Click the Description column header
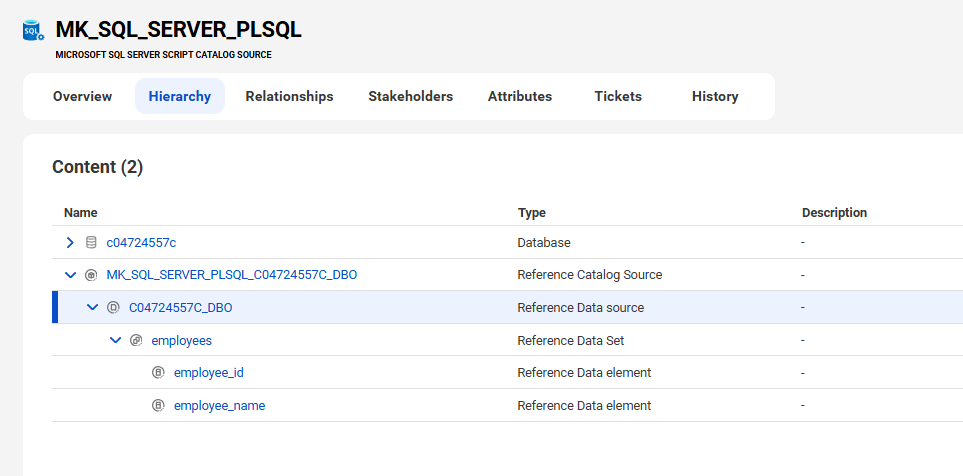This screenshot has width=963, height=476. (x=834, y=213)
